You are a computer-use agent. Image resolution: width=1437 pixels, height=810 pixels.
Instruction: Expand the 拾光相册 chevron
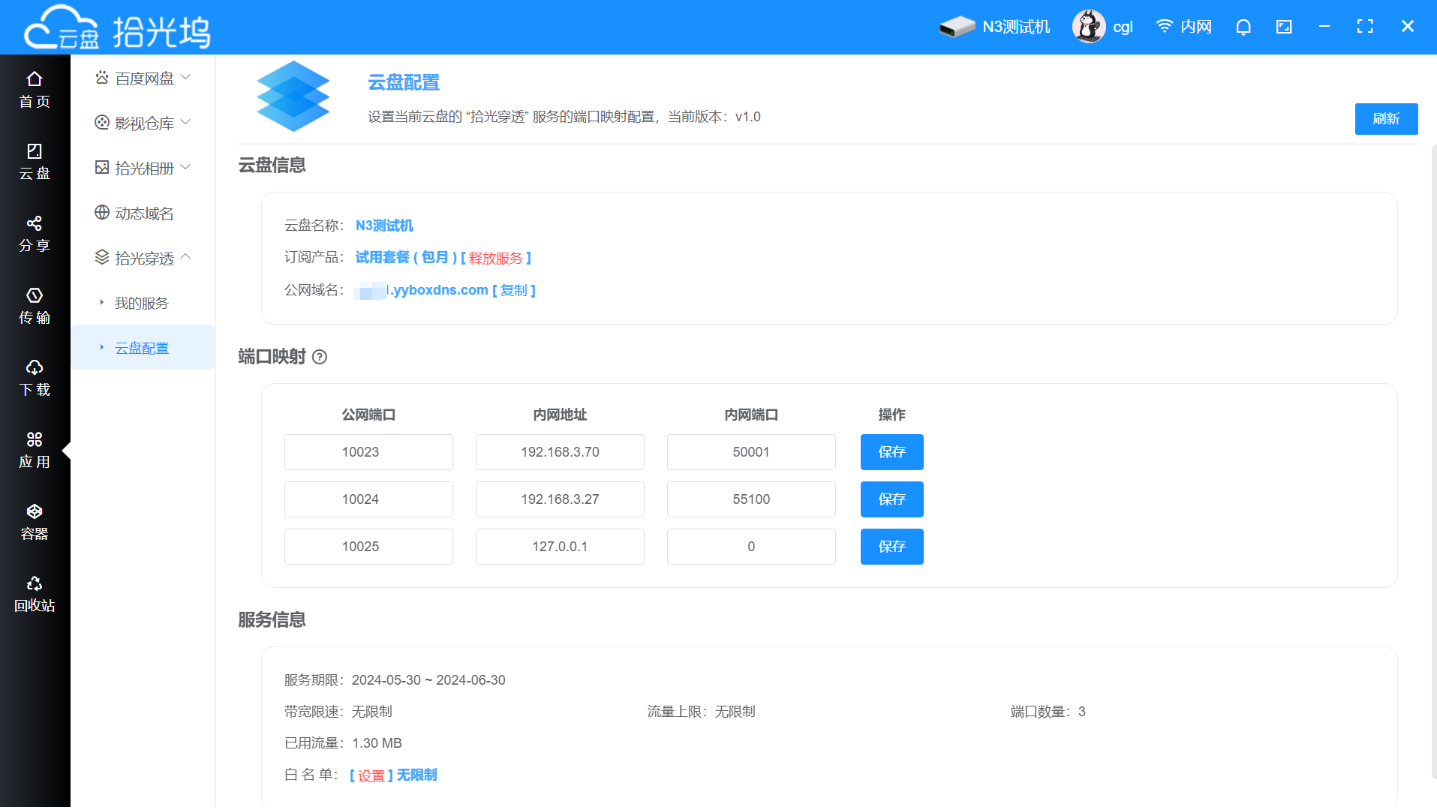[185, 167]
